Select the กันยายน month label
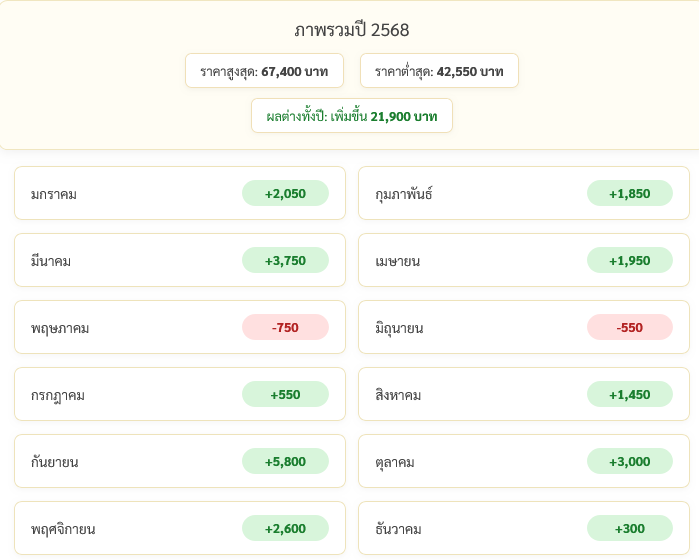Viewport: 699px width, 560px height. [x=55, y=462]
